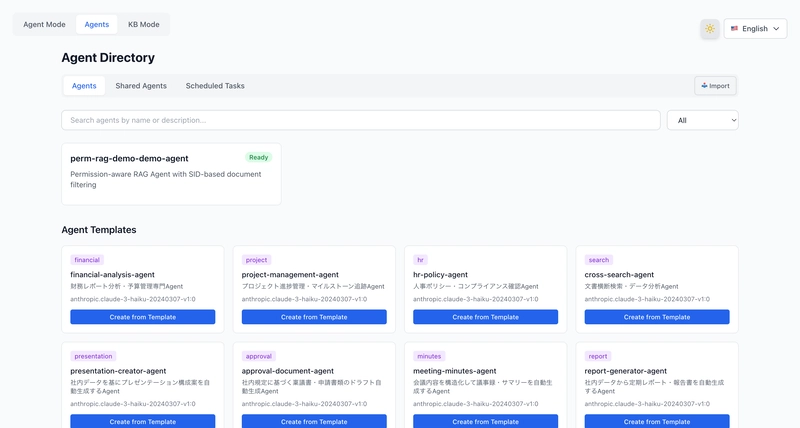This screenshot has height=428, width=800.
Task: Open the English language dropdown
Action: pos(755,29)
